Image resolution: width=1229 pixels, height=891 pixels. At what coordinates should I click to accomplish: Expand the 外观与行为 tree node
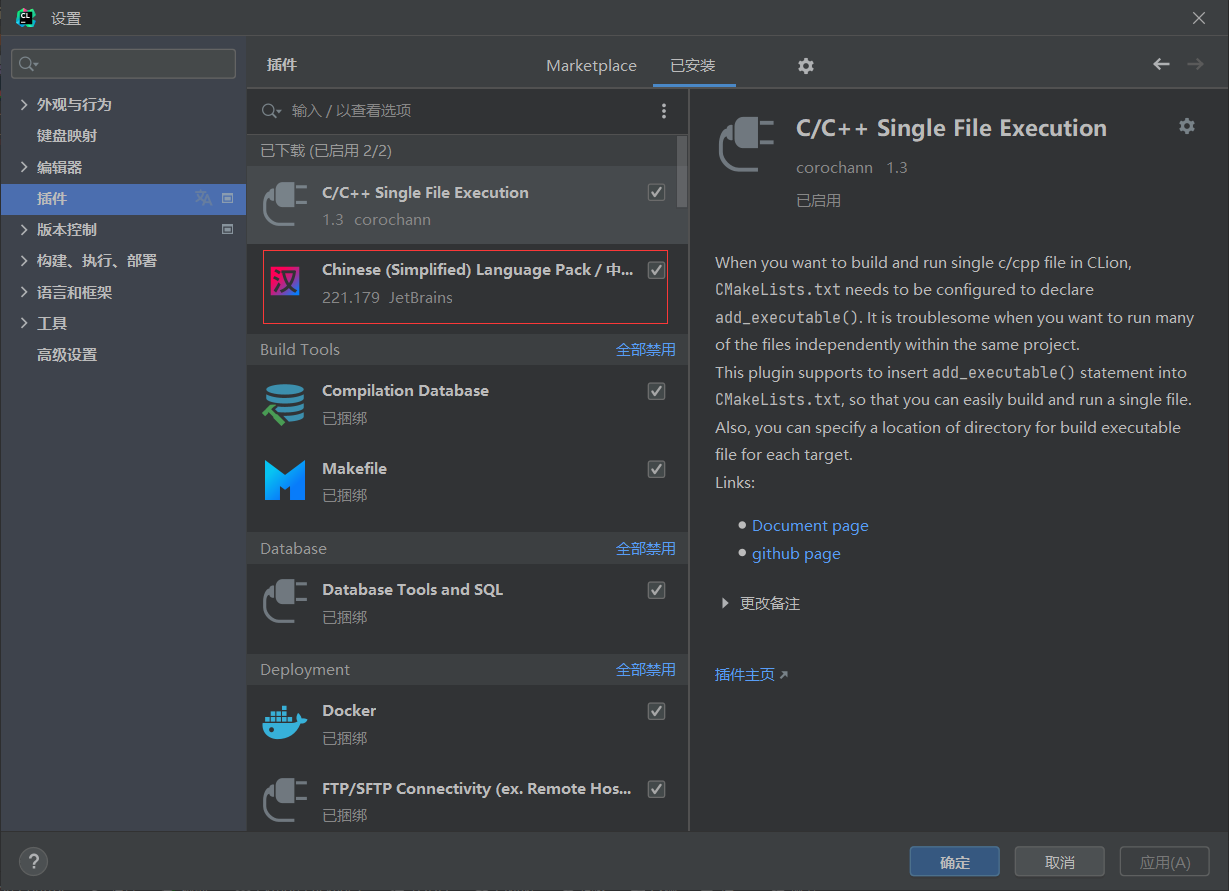click(24, 105)
